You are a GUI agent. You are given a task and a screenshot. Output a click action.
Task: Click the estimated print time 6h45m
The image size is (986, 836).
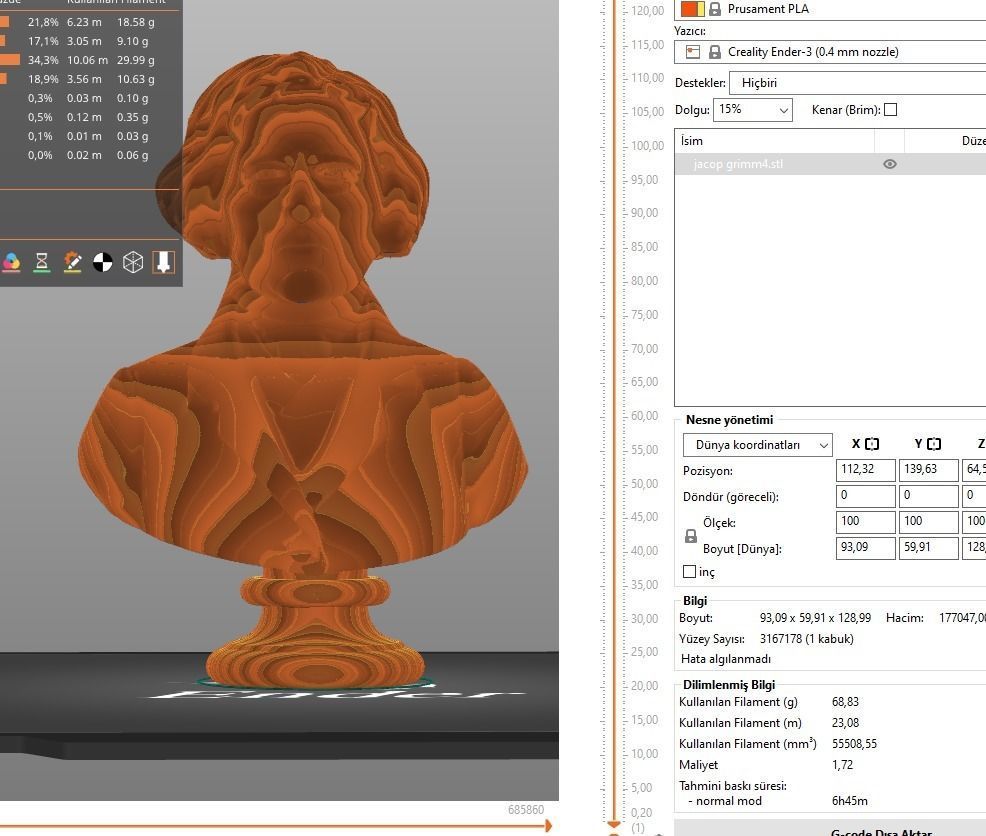850,801
